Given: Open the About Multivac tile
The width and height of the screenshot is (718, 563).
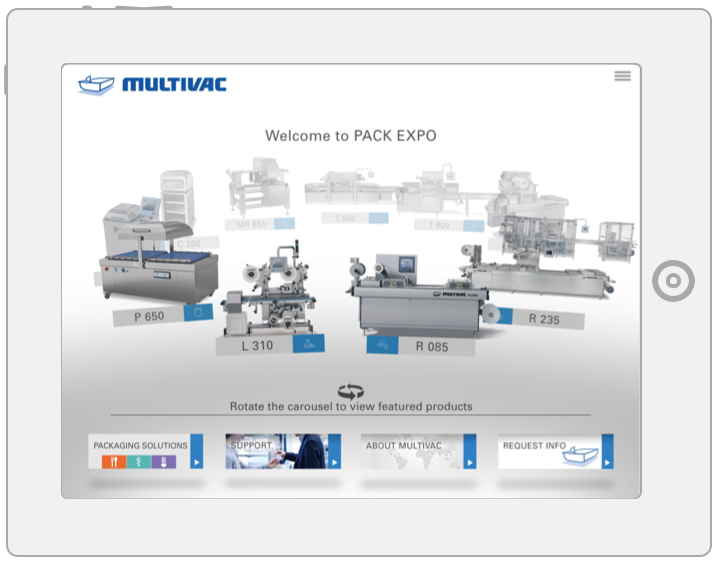Looking at the screenshot, I should pos(419,451).
